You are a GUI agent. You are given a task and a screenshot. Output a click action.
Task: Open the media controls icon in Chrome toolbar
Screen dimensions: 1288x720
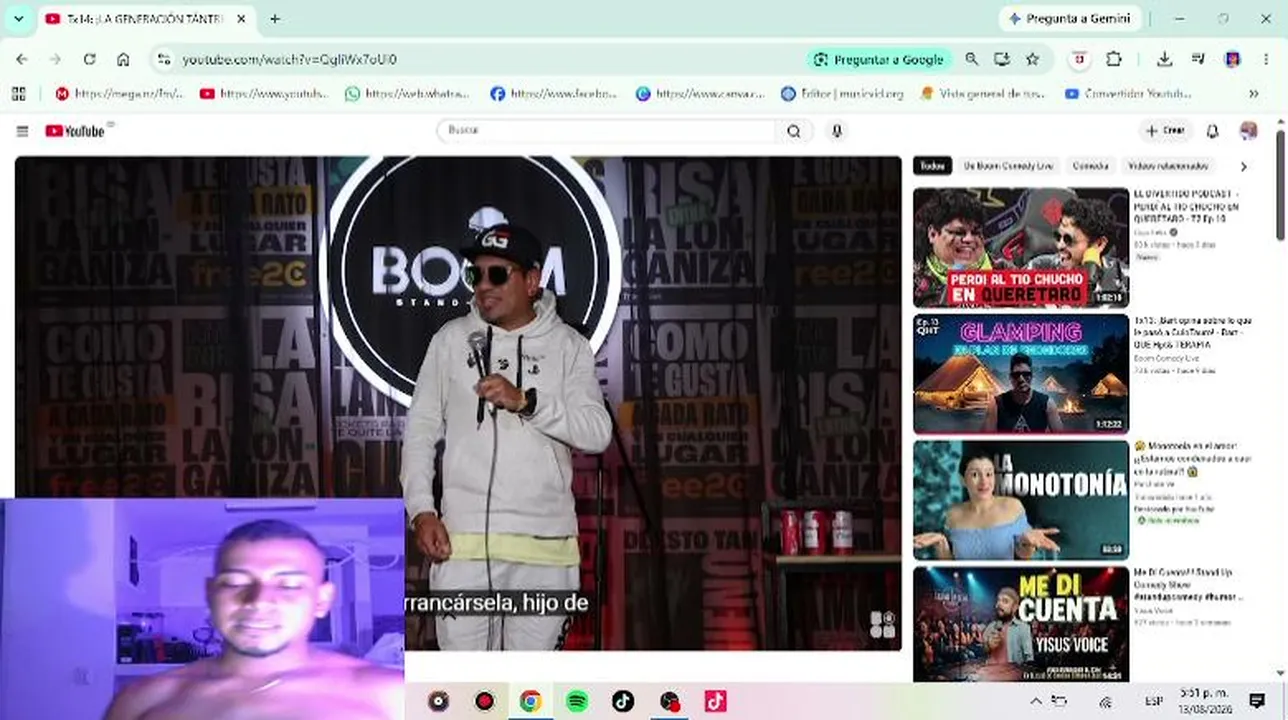pos(1198,59)
